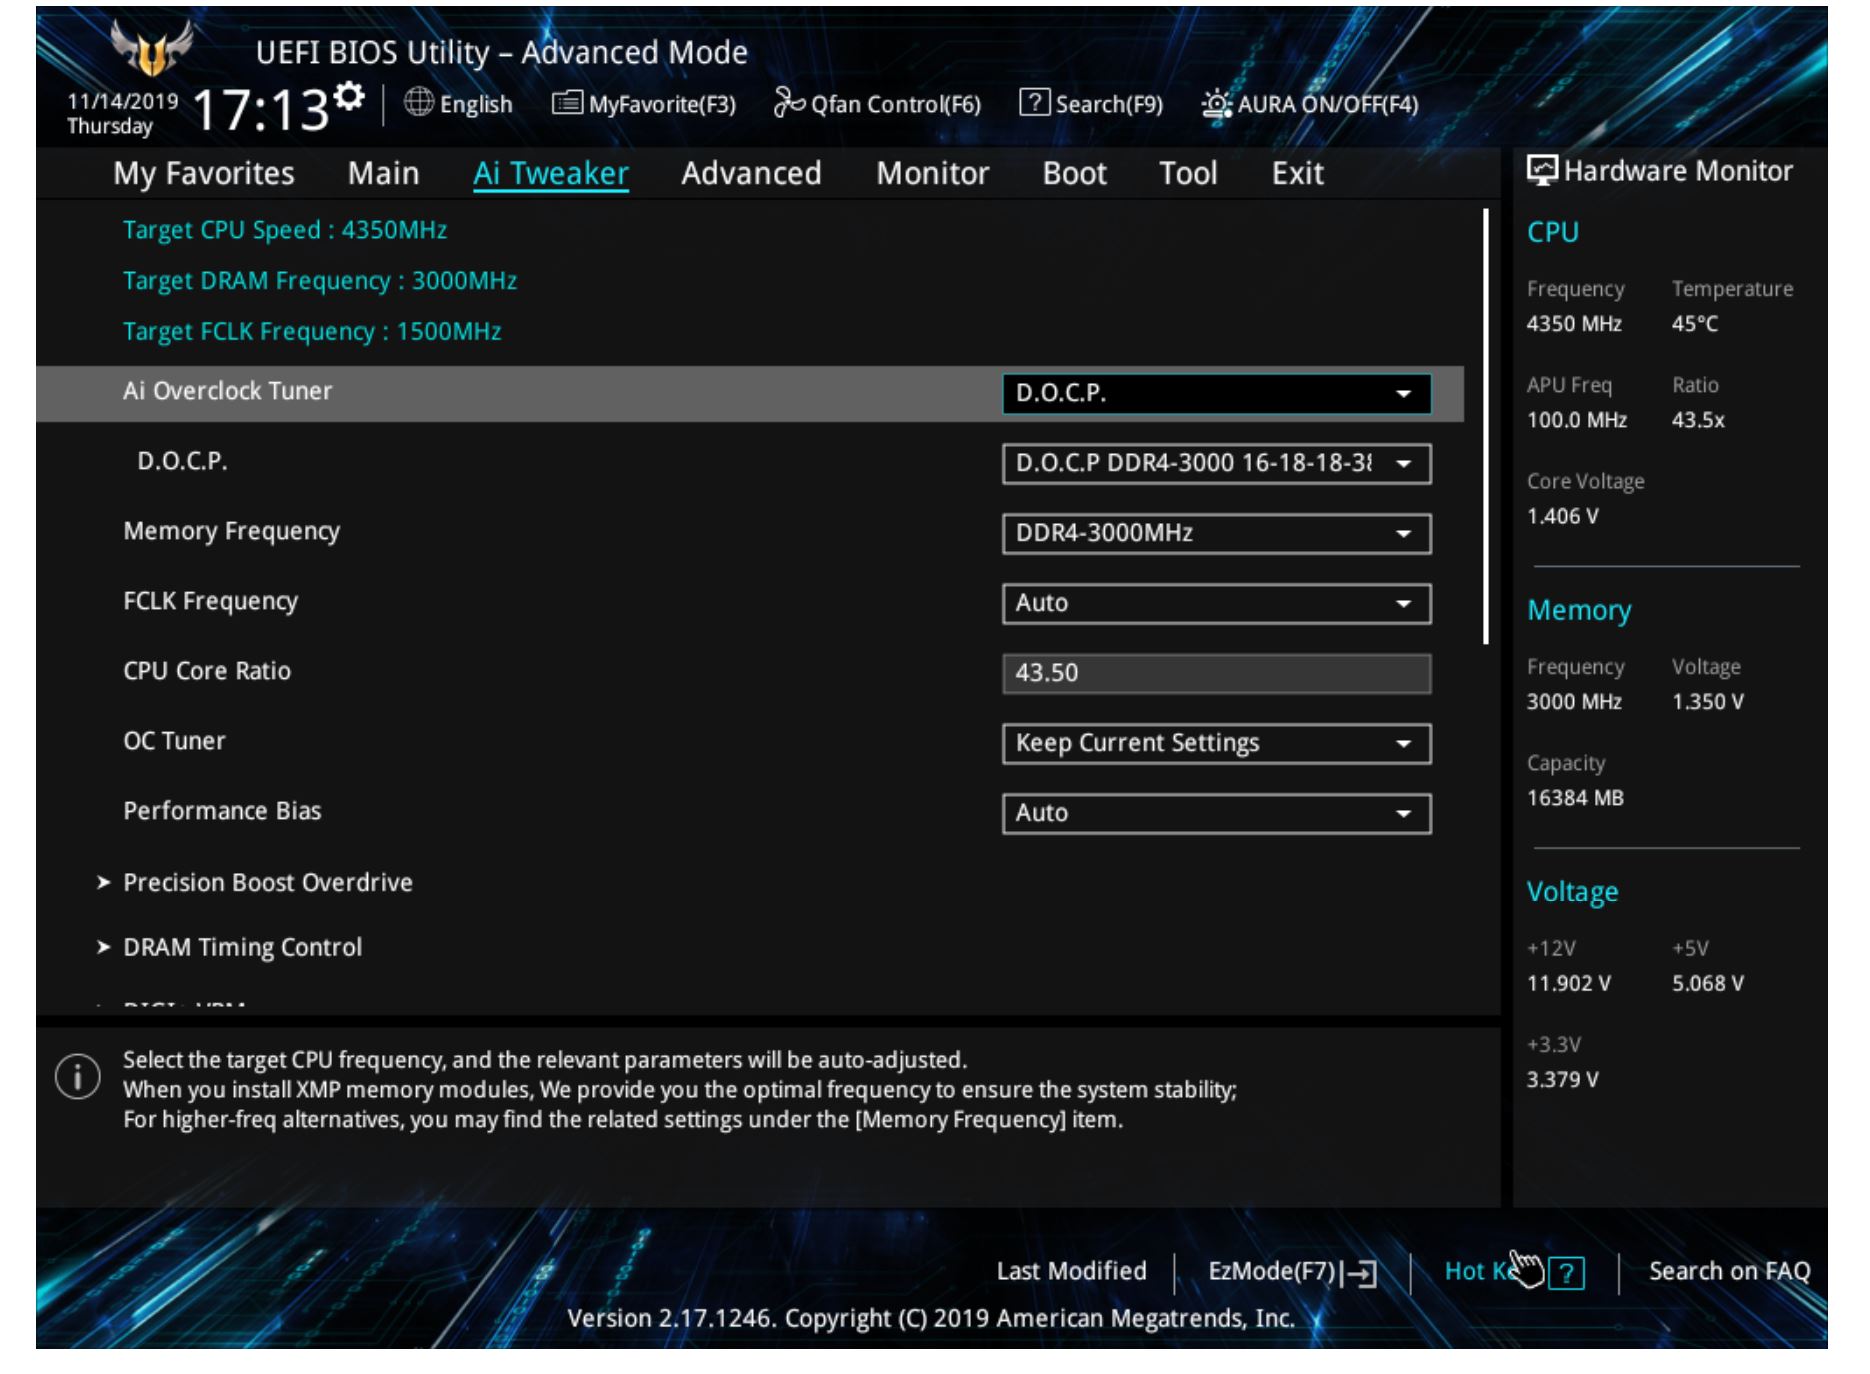
Task: Click the CPU temperature 45°C value
Action: click(1695, 324)
